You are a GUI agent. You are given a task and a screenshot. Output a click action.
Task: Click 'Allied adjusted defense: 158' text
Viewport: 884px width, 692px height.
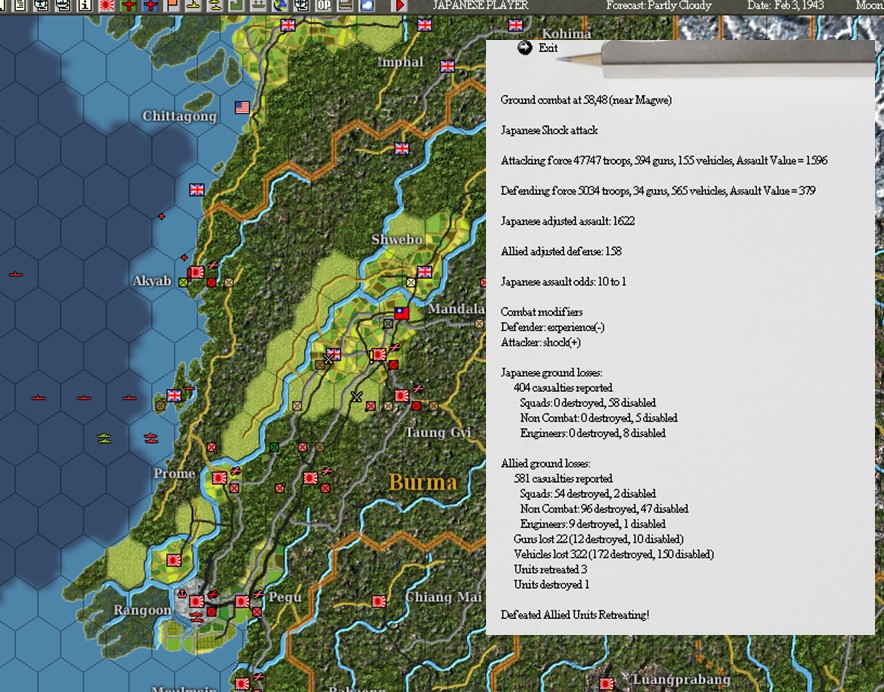pyautogui.click(x=561, y=252)
